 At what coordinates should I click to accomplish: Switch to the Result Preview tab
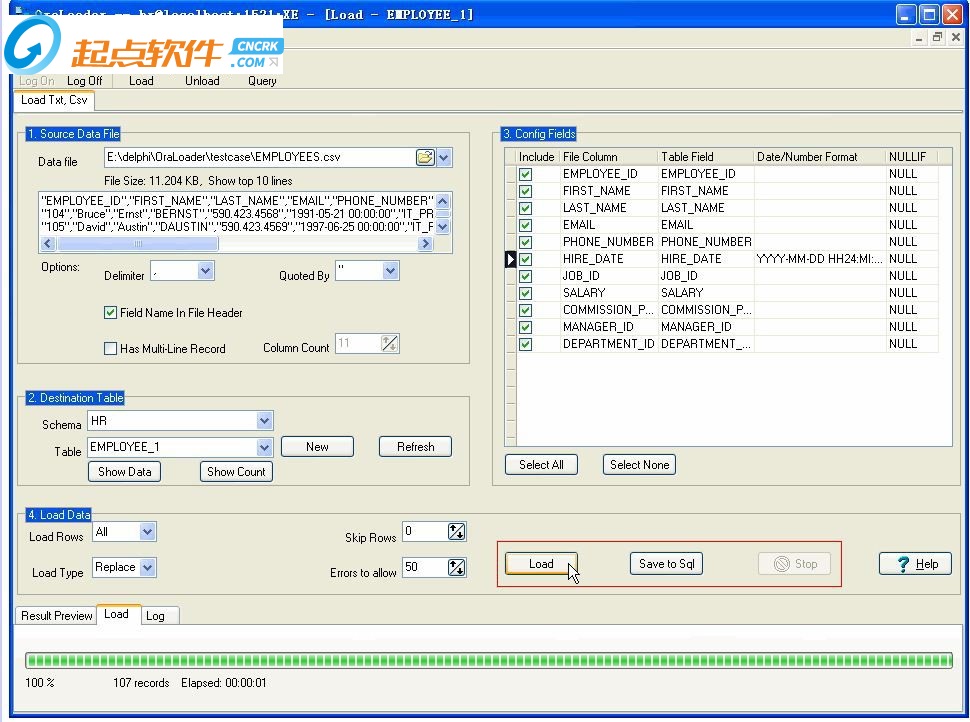57,616
